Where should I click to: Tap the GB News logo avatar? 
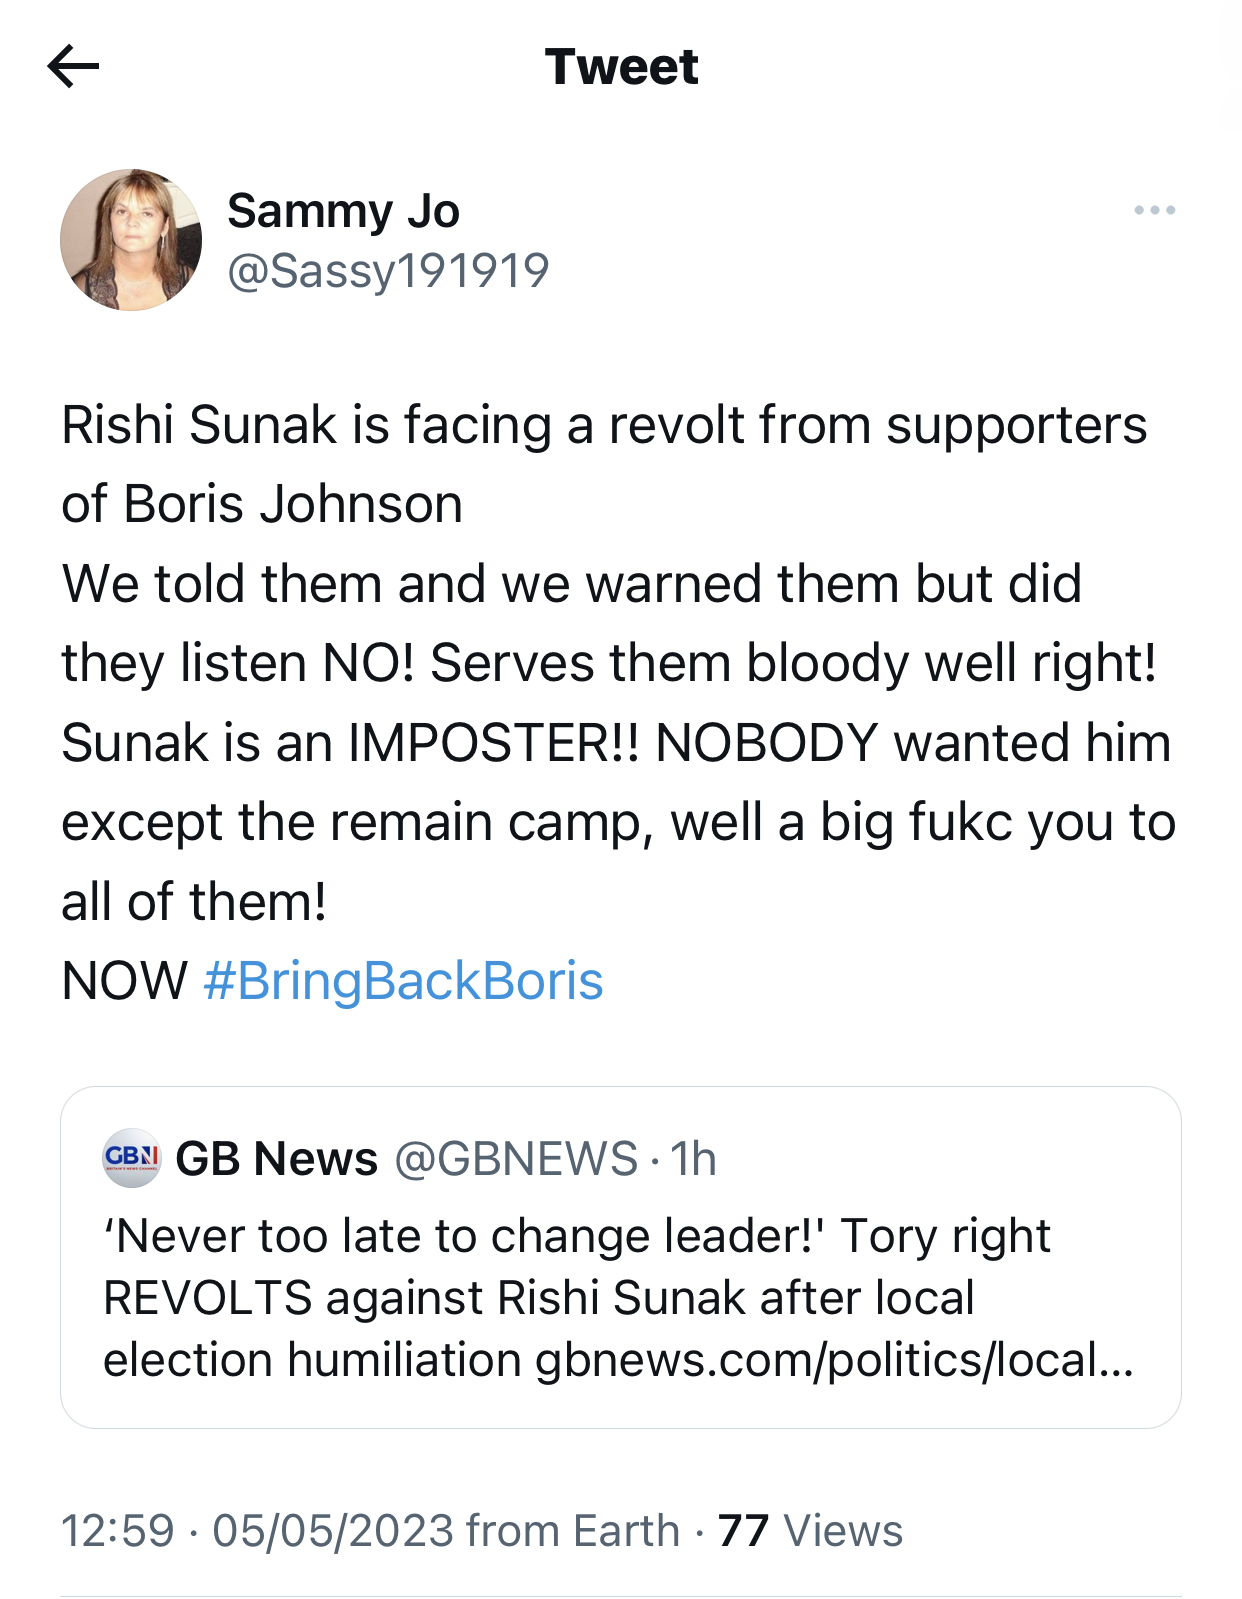click(132, 1158)
